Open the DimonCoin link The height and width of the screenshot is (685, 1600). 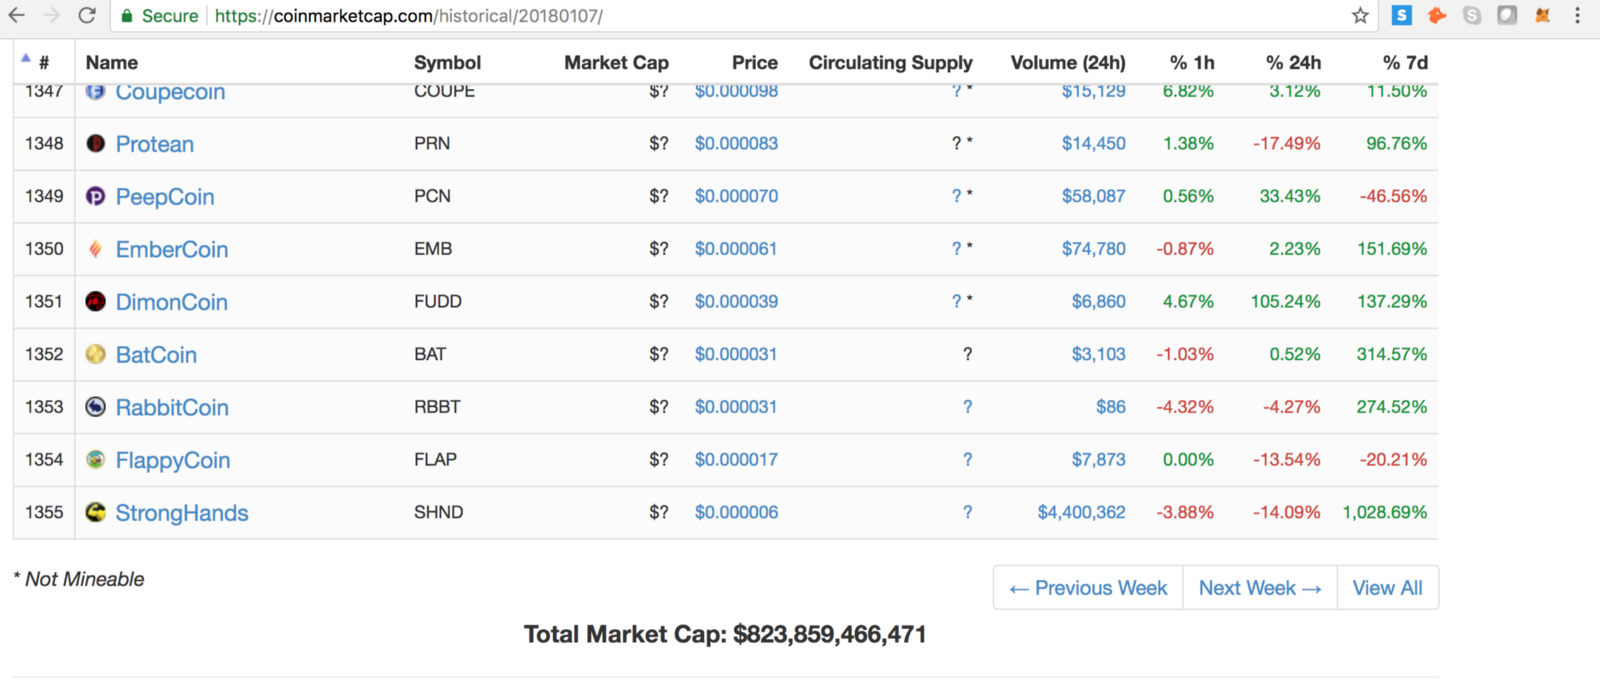click(x=172, y=302)
